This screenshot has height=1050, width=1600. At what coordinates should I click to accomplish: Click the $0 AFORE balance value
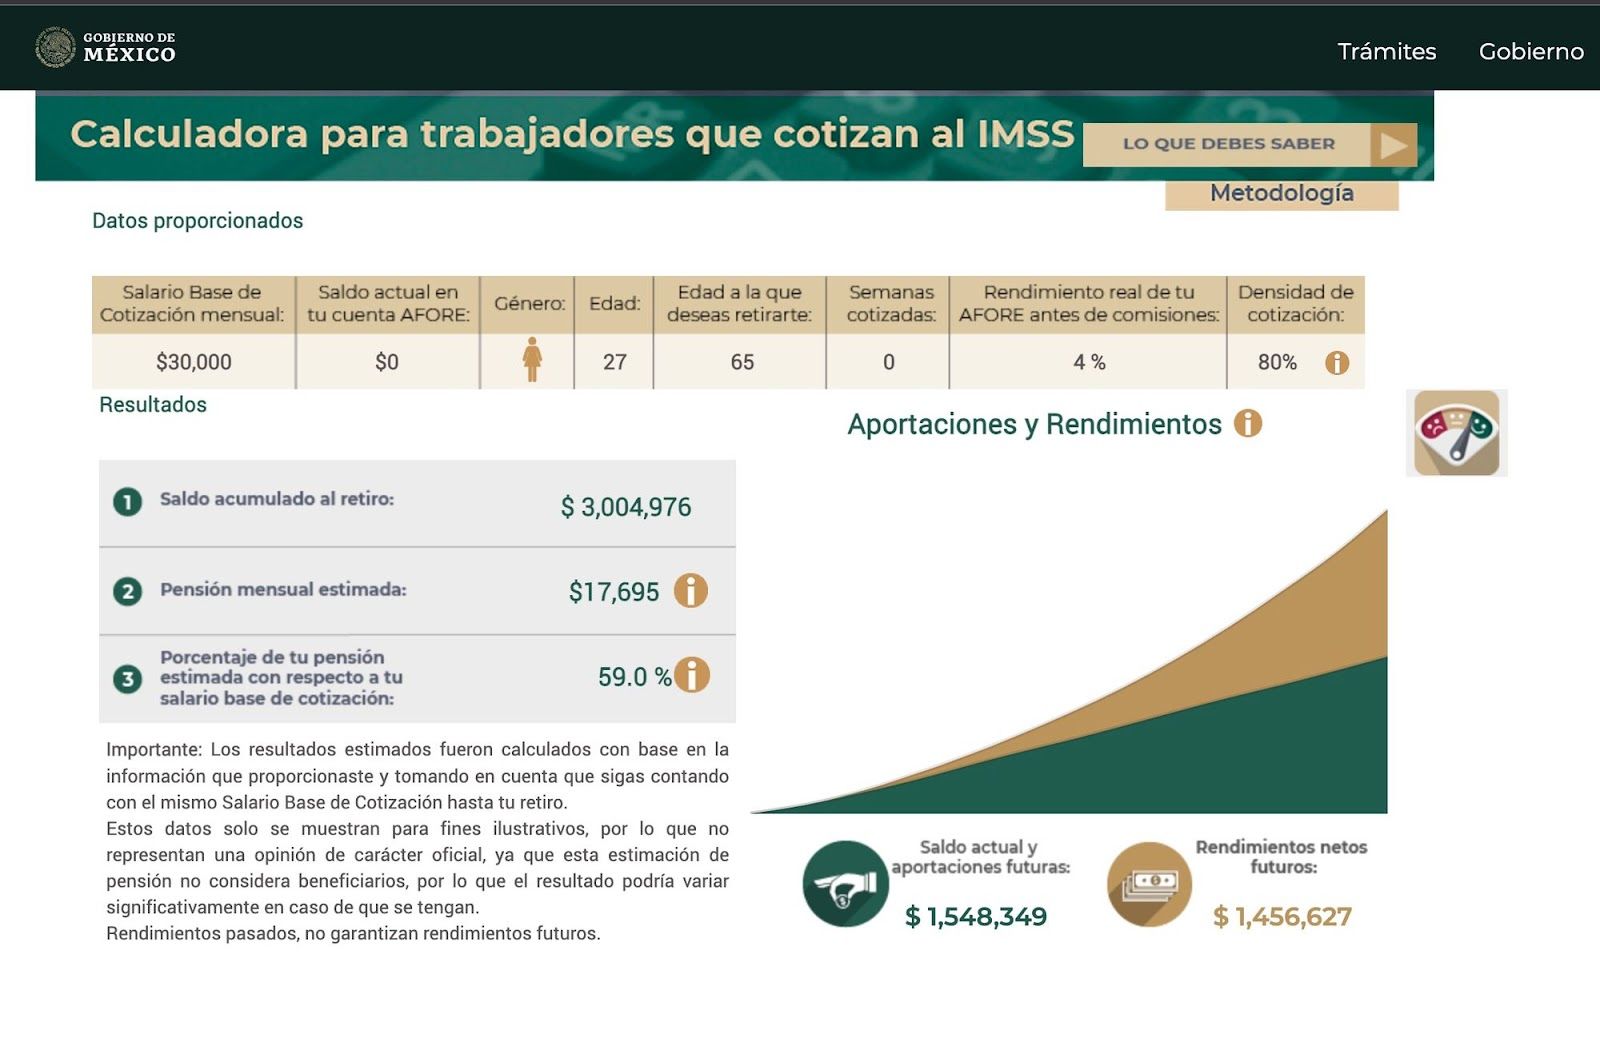click(387, 362)
